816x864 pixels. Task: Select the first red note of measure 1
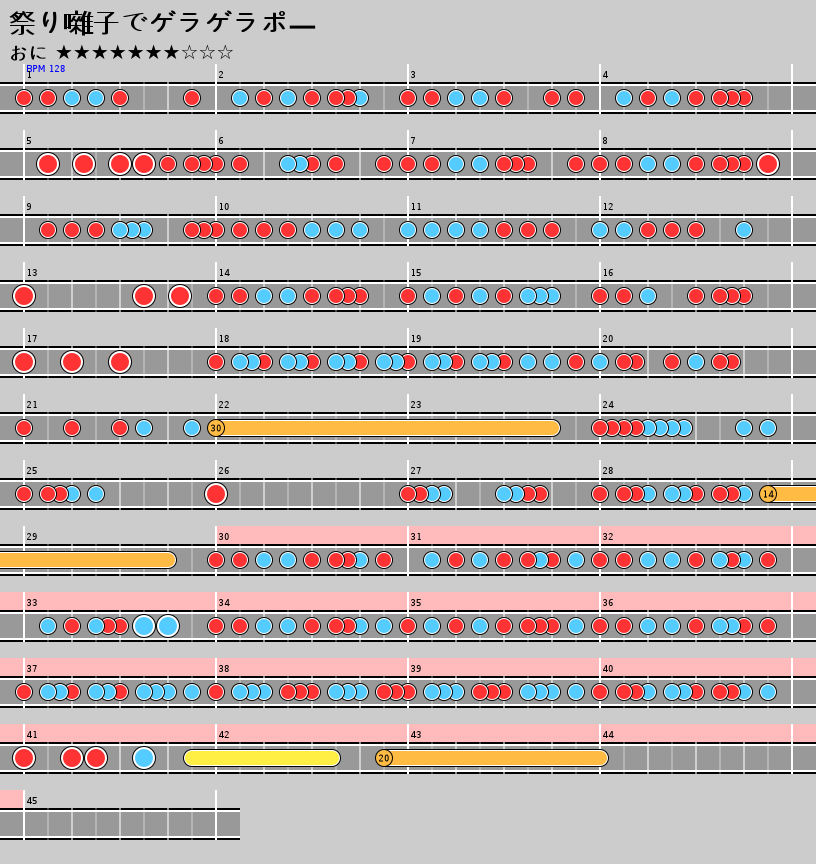(x=24, y=98)
